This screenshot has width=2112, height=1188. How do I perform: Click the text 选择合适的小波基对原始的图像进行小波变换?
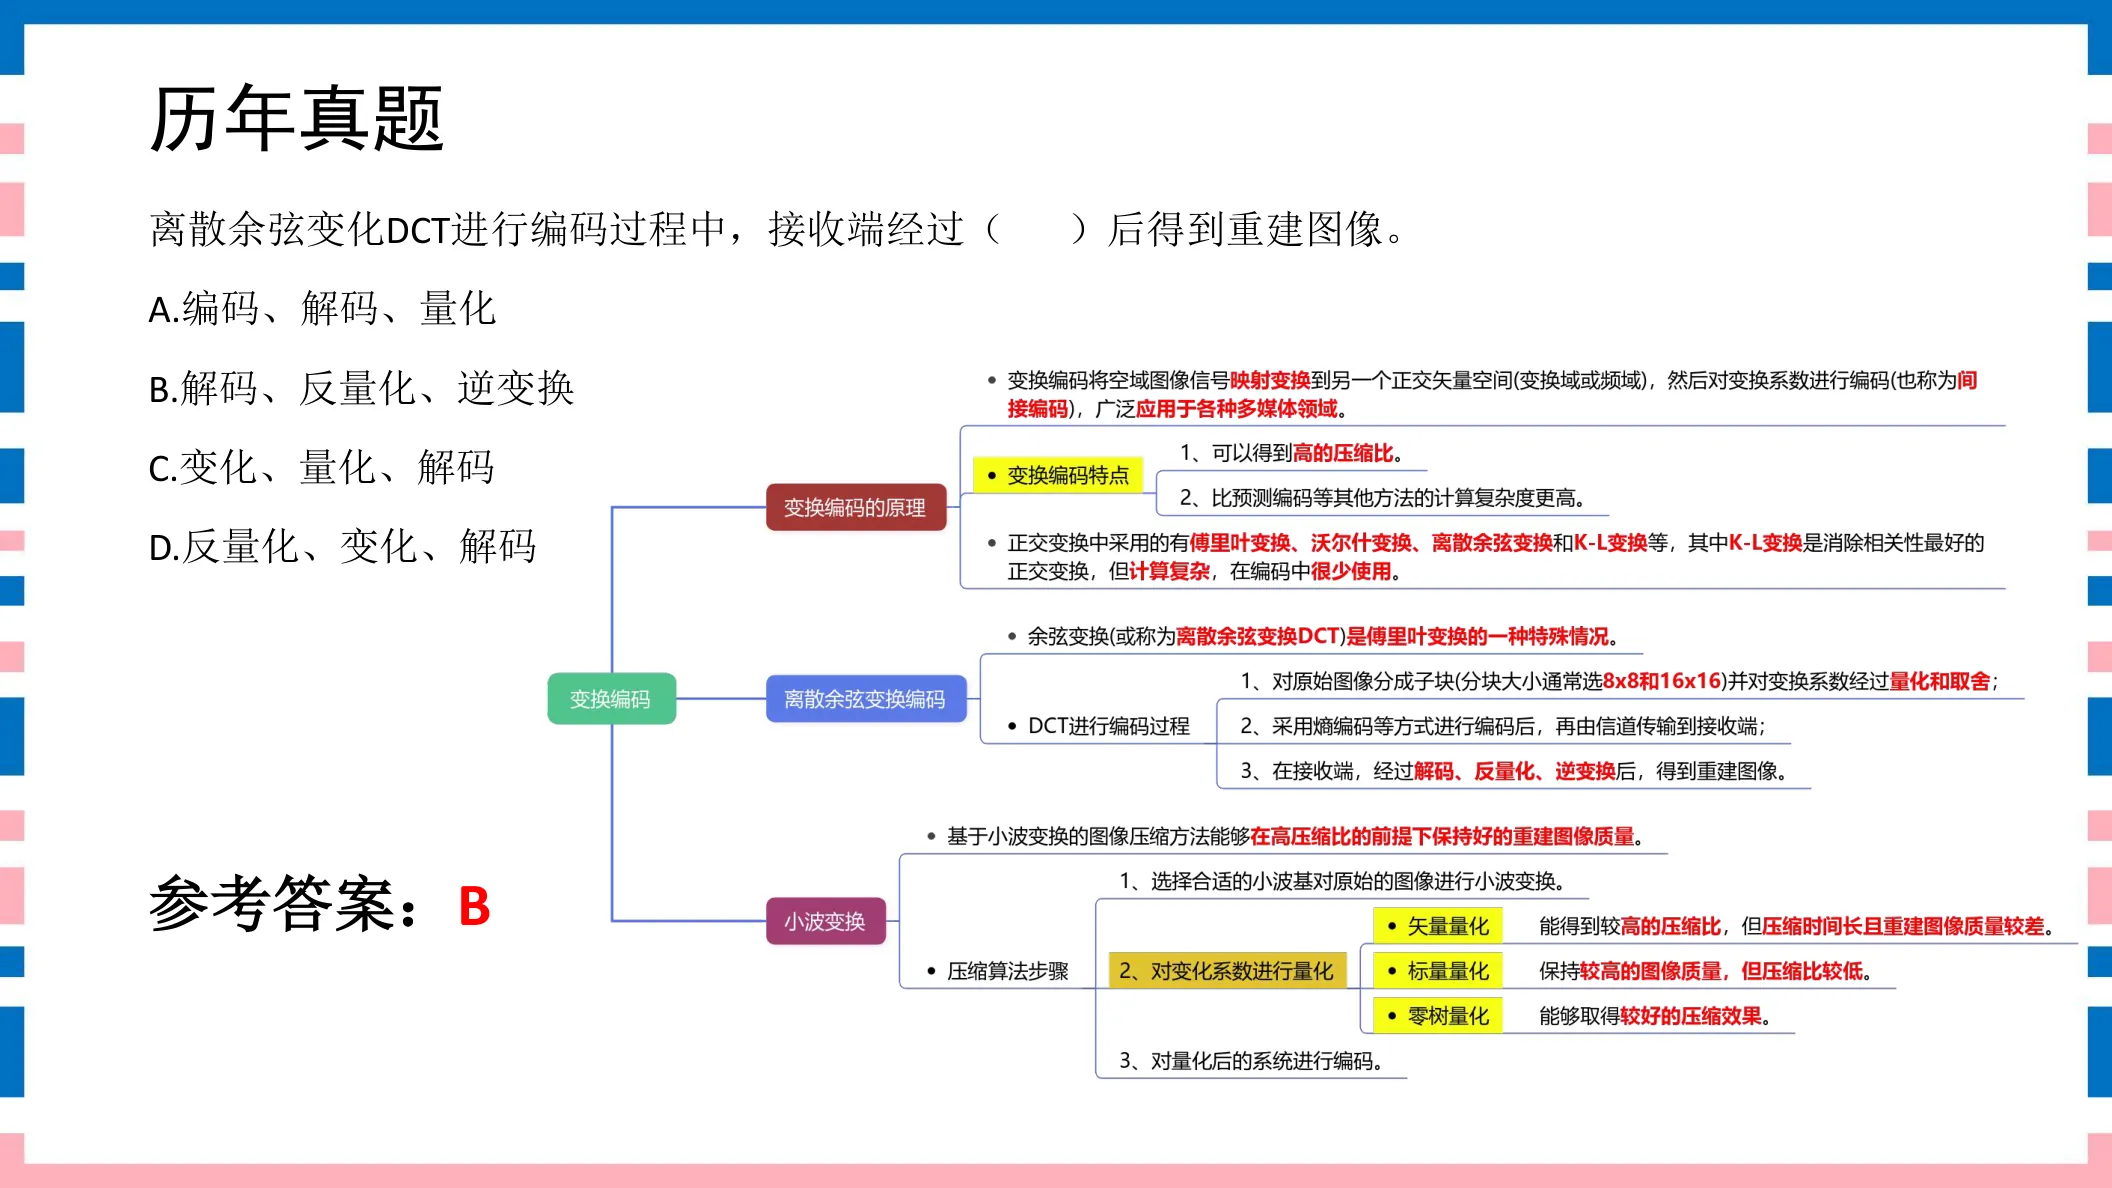pyautogui.click(x=1342, y=881)
